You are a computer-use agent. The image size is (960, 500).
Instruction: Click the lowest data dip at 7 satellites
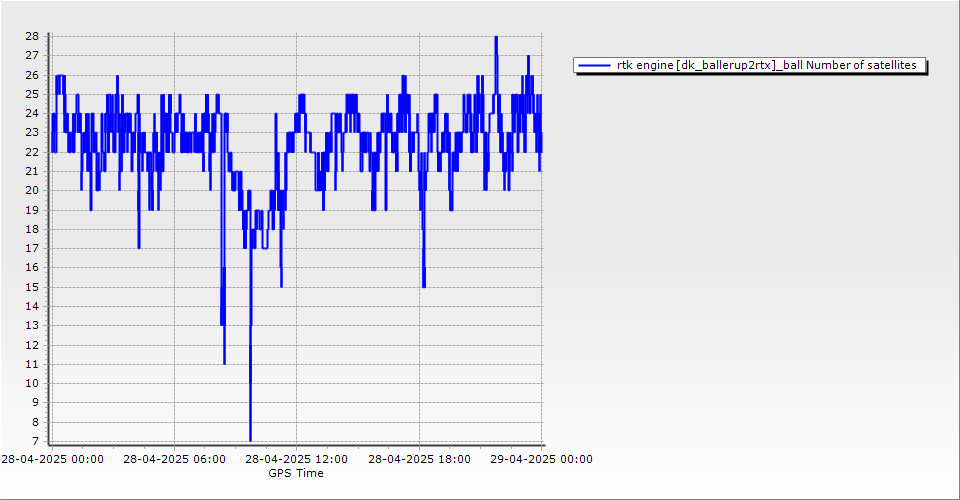click(250, 440)
